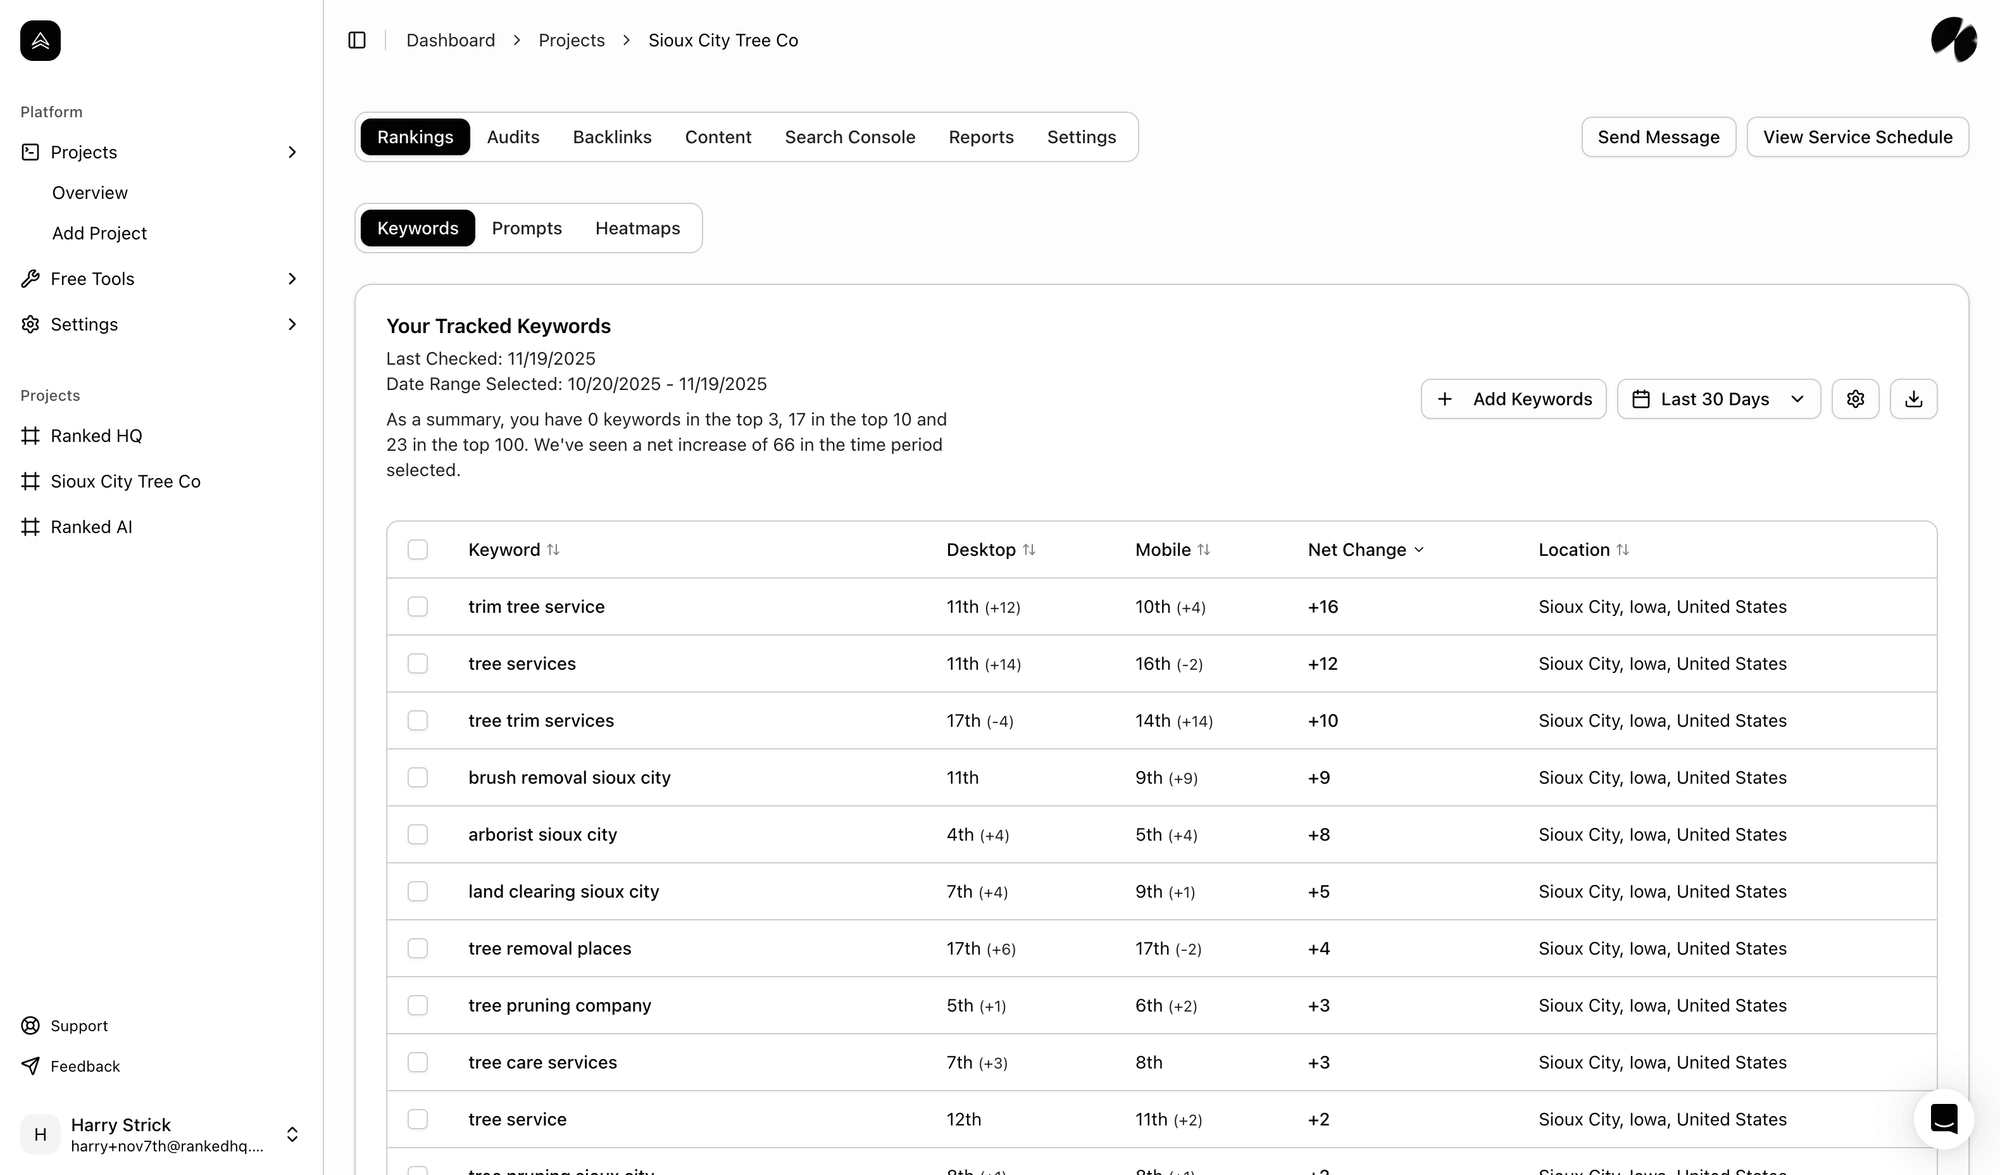Click the Ranked logo icon

(x=40, y=40)
